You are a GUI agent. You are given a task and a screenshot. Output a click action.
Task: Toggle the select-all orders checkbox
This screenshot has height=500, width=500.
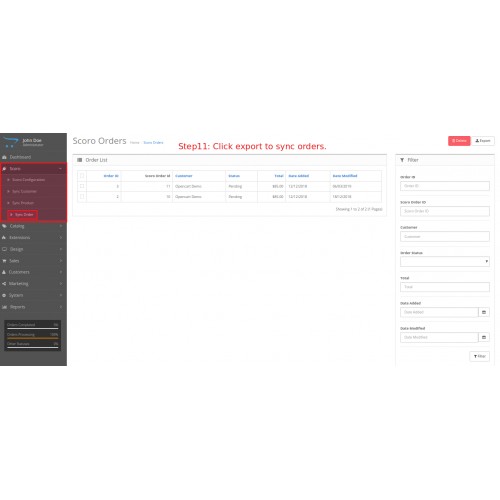pyautogui.click(x=82, y=176)
